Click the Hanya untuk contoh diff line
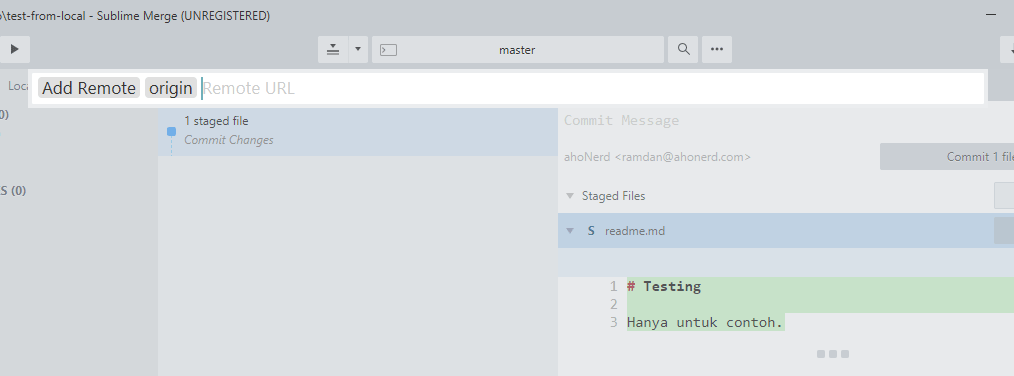 [x=705, y=322]
